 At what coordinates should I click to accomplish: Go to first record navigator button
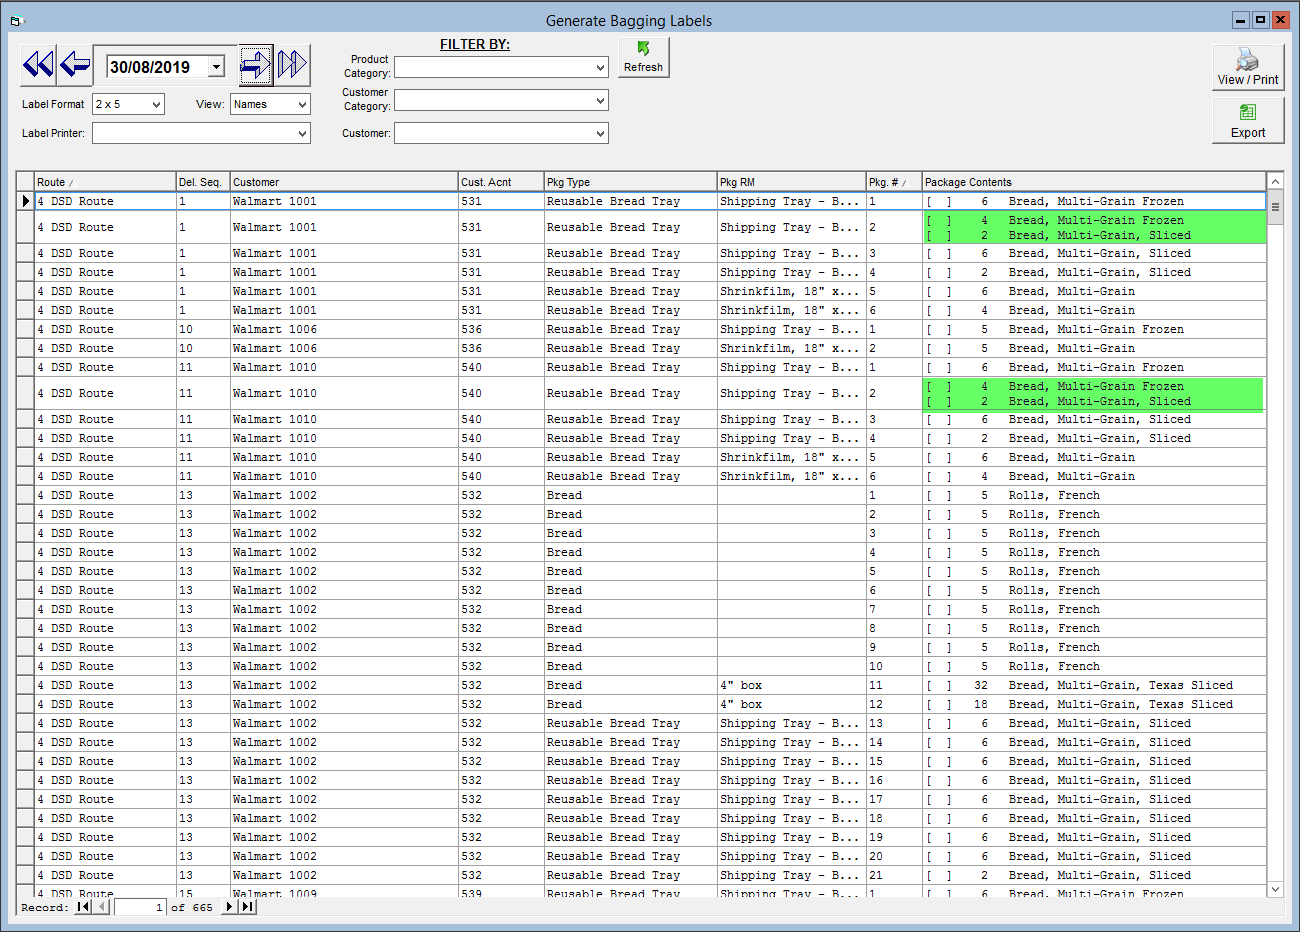[84, 907]
